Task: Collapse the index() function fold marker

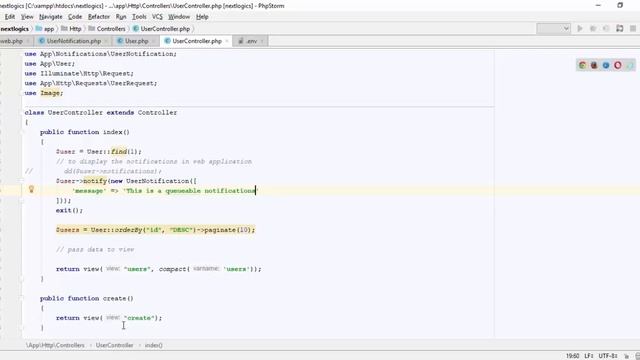Action: pyautogui.click(x=23, y=132)
